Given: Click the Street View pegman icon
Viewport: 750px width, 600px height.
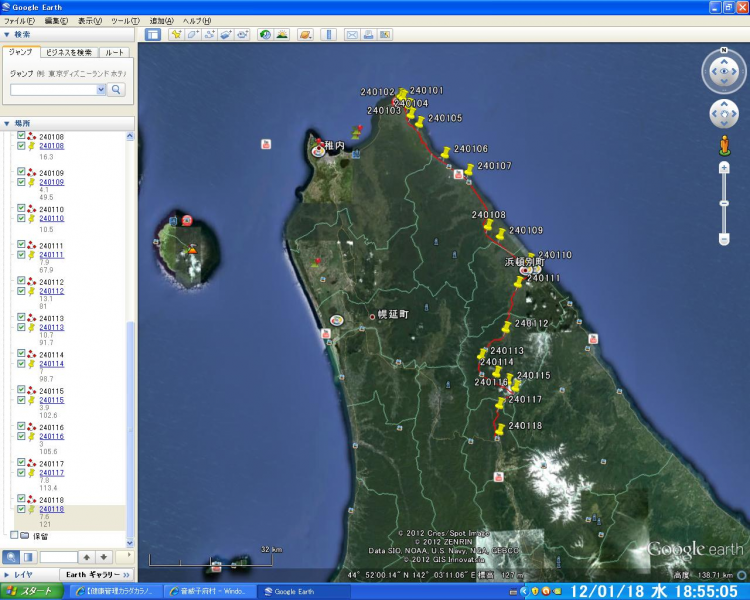Looking at the screenshot, I should [724, 145].
